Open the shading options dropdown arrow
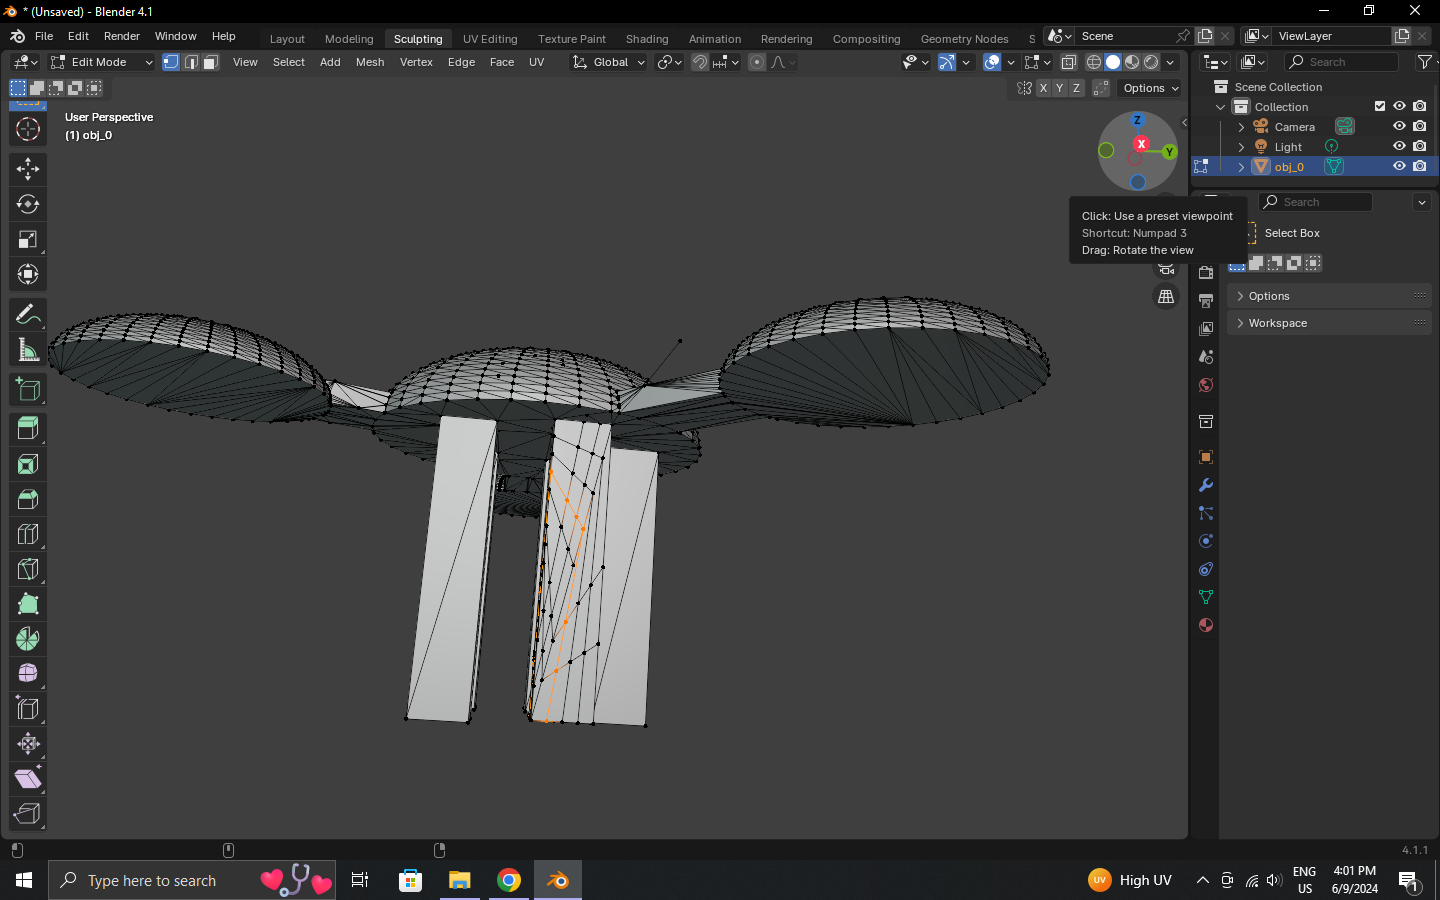 pos(1171,62)
